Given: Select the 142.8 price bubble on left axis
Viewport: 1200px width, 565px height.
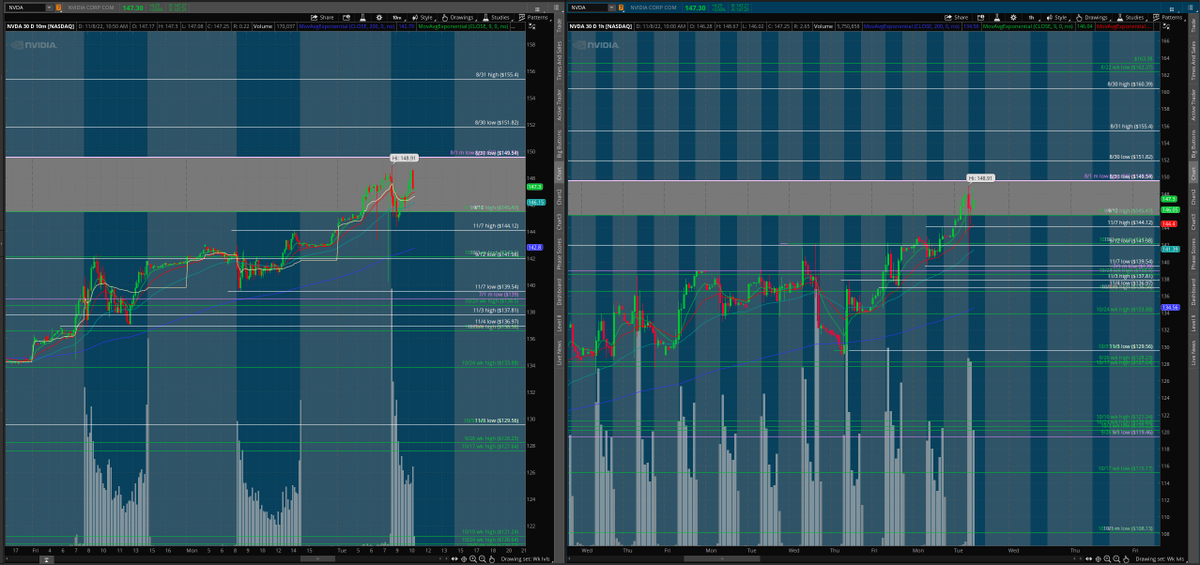Looking at the screenshot, I should [534, 246].
